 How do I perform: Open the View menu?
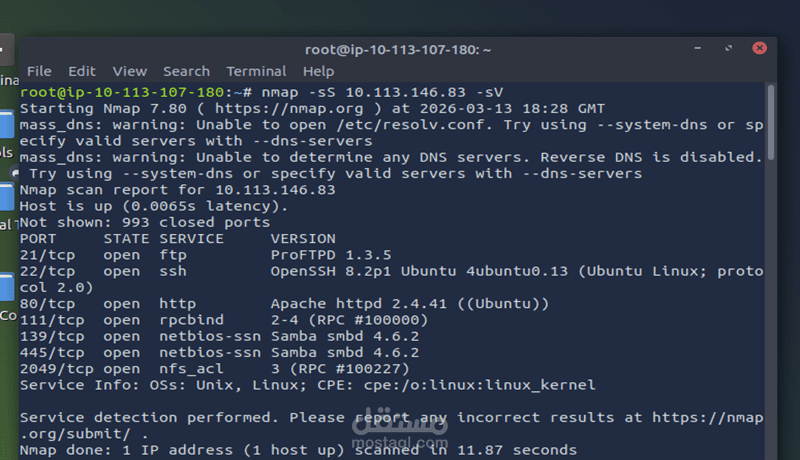pos(130,71)
